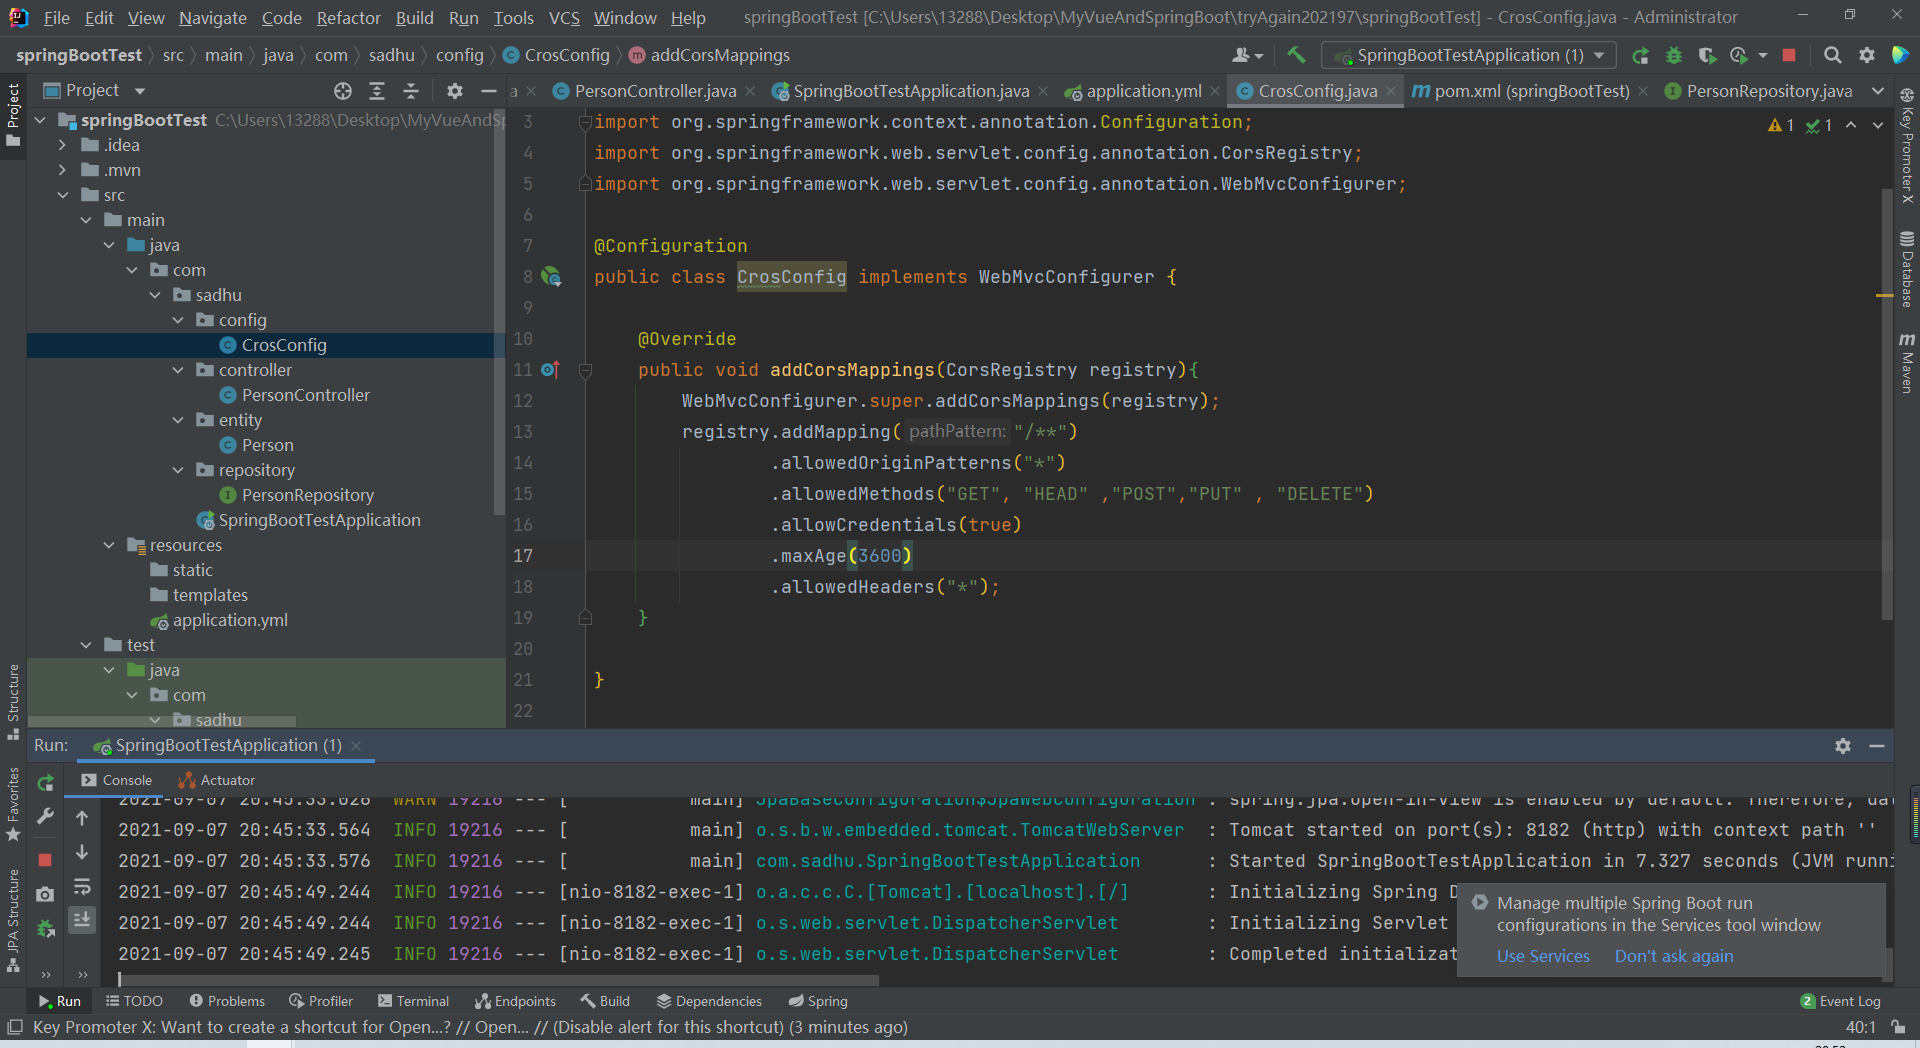
Task: Start debugging with the bug icon
Action: click(x=1674, y=55)
